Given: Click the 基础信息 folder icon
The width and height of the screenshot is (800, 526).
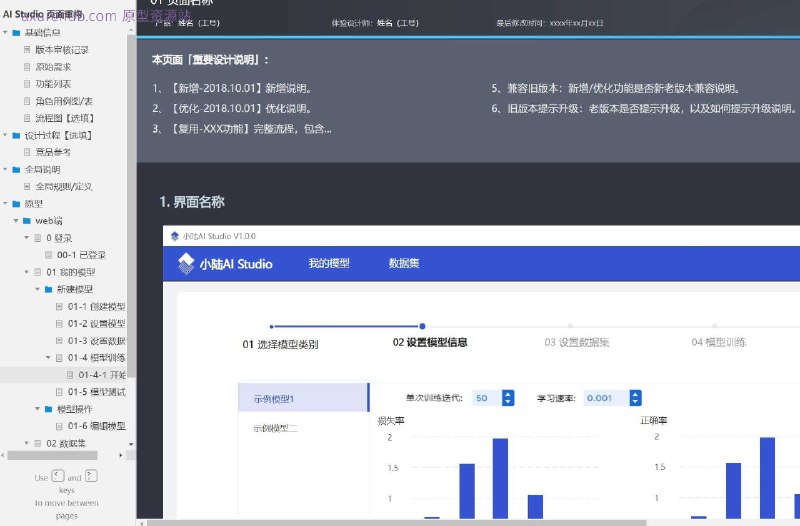Looking at the screenshot, I should click(16, 33).
